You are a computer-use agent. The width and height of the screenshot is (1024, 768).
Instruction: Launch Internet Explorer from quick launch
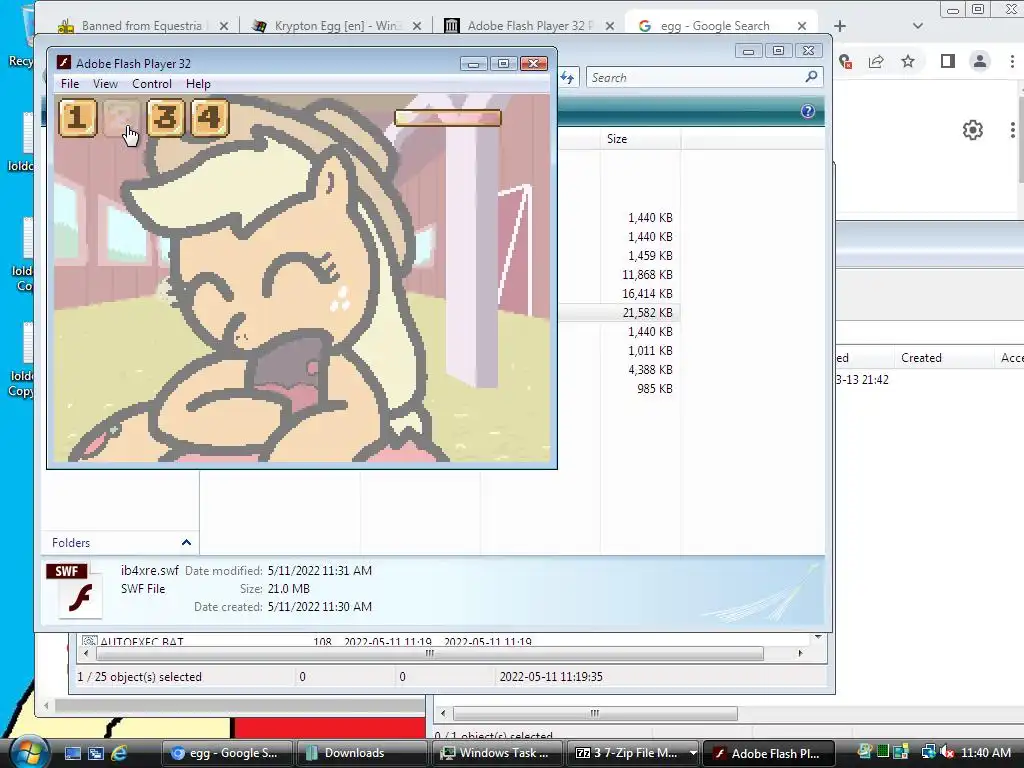coord(119,753)
